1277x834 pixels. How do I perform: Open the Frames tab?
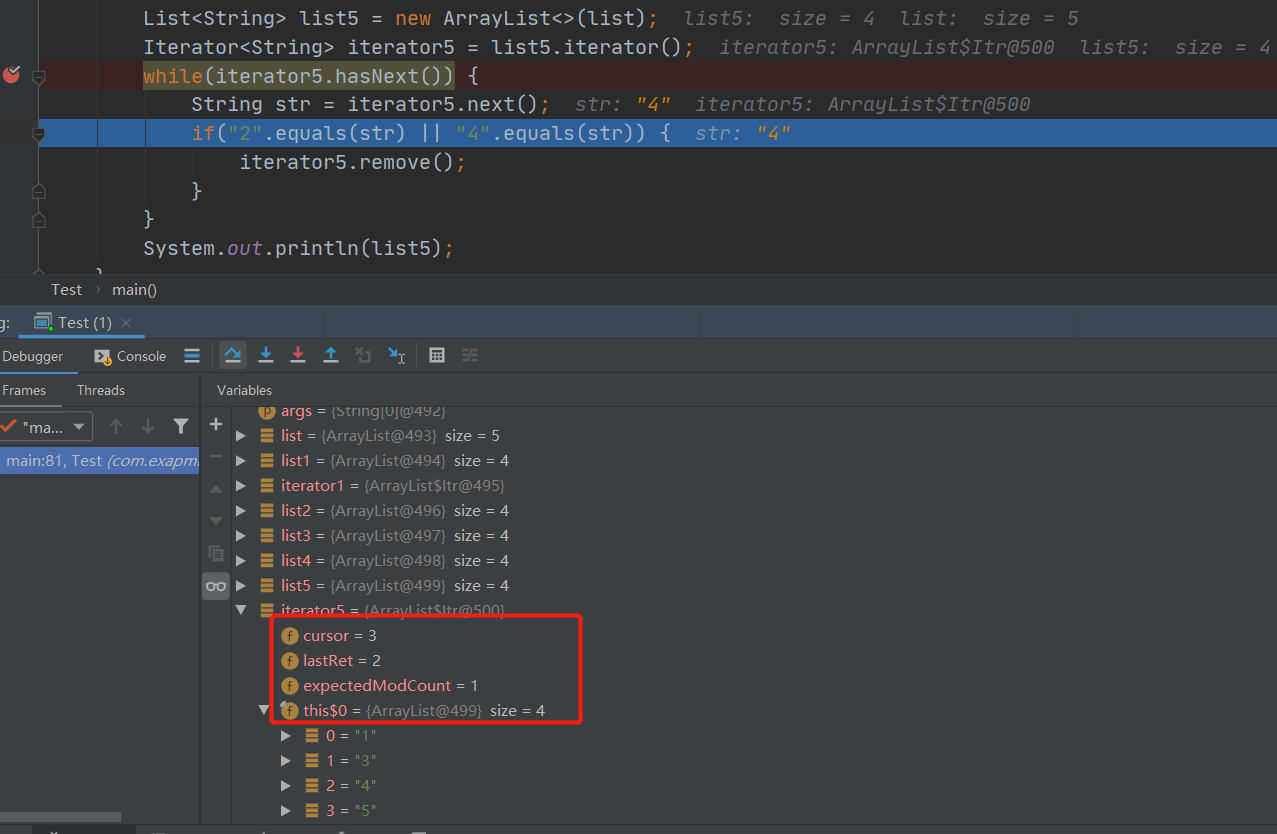(24, 390)
